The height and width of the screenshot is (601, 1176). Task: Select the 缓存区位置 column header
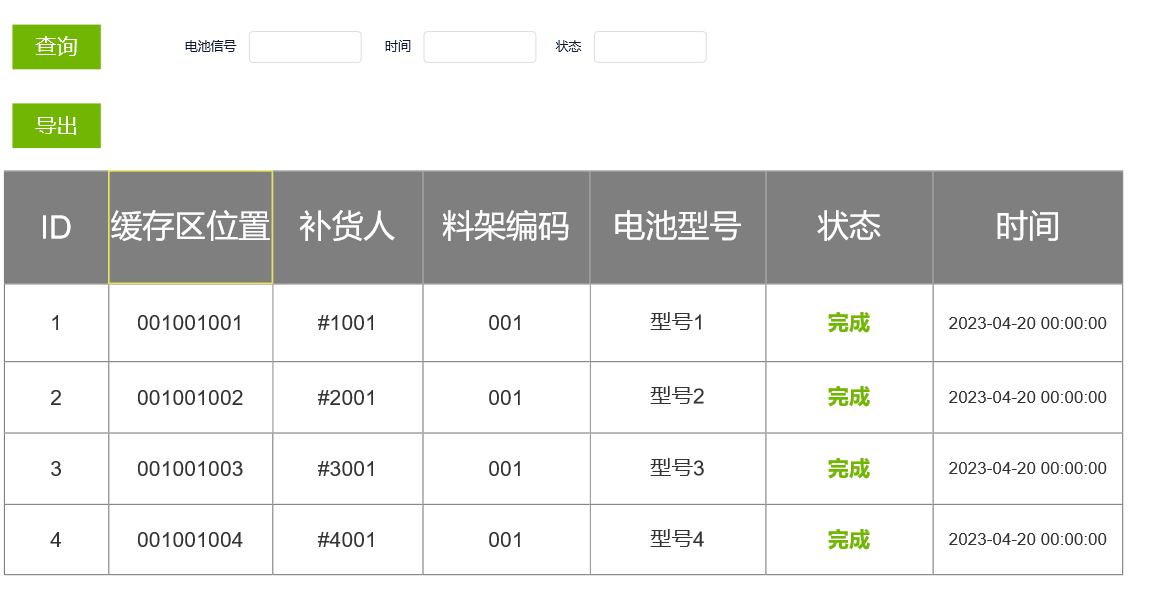[x=190, y=227]
